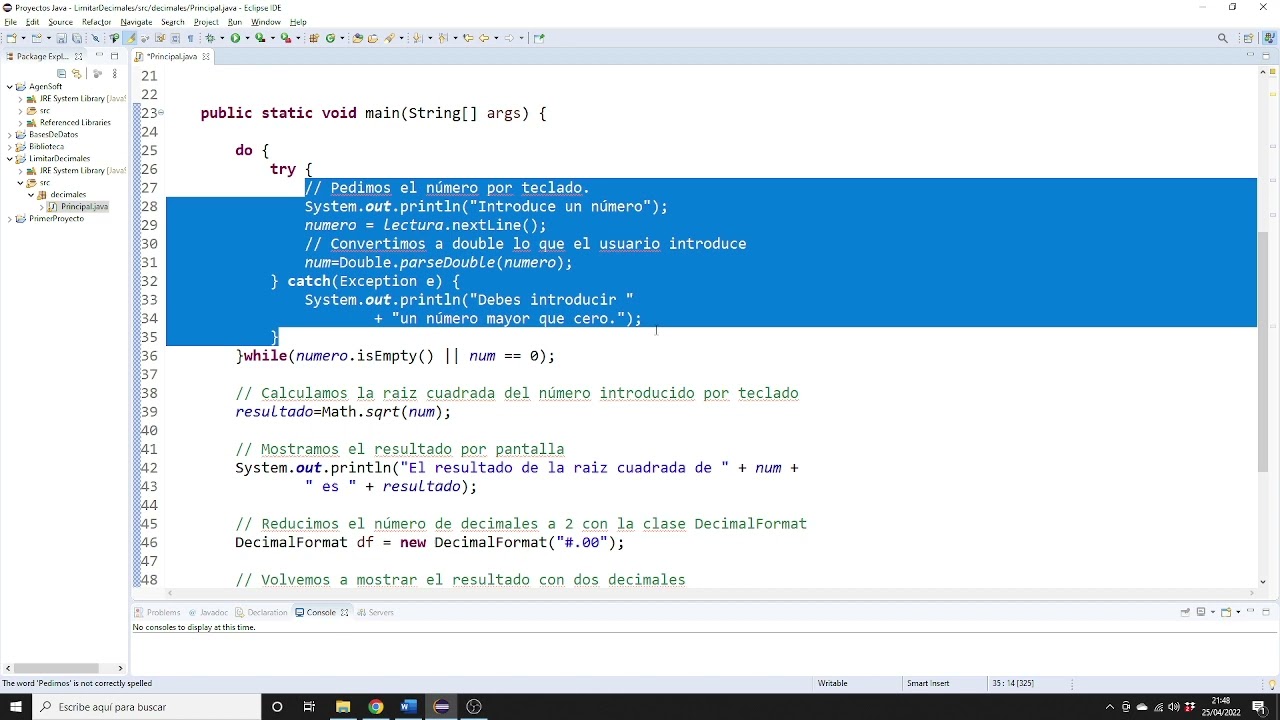1280x720 pixels.
Task: Collapse the decimales package node
Action: pyautogui.click(x=31, y=195)
